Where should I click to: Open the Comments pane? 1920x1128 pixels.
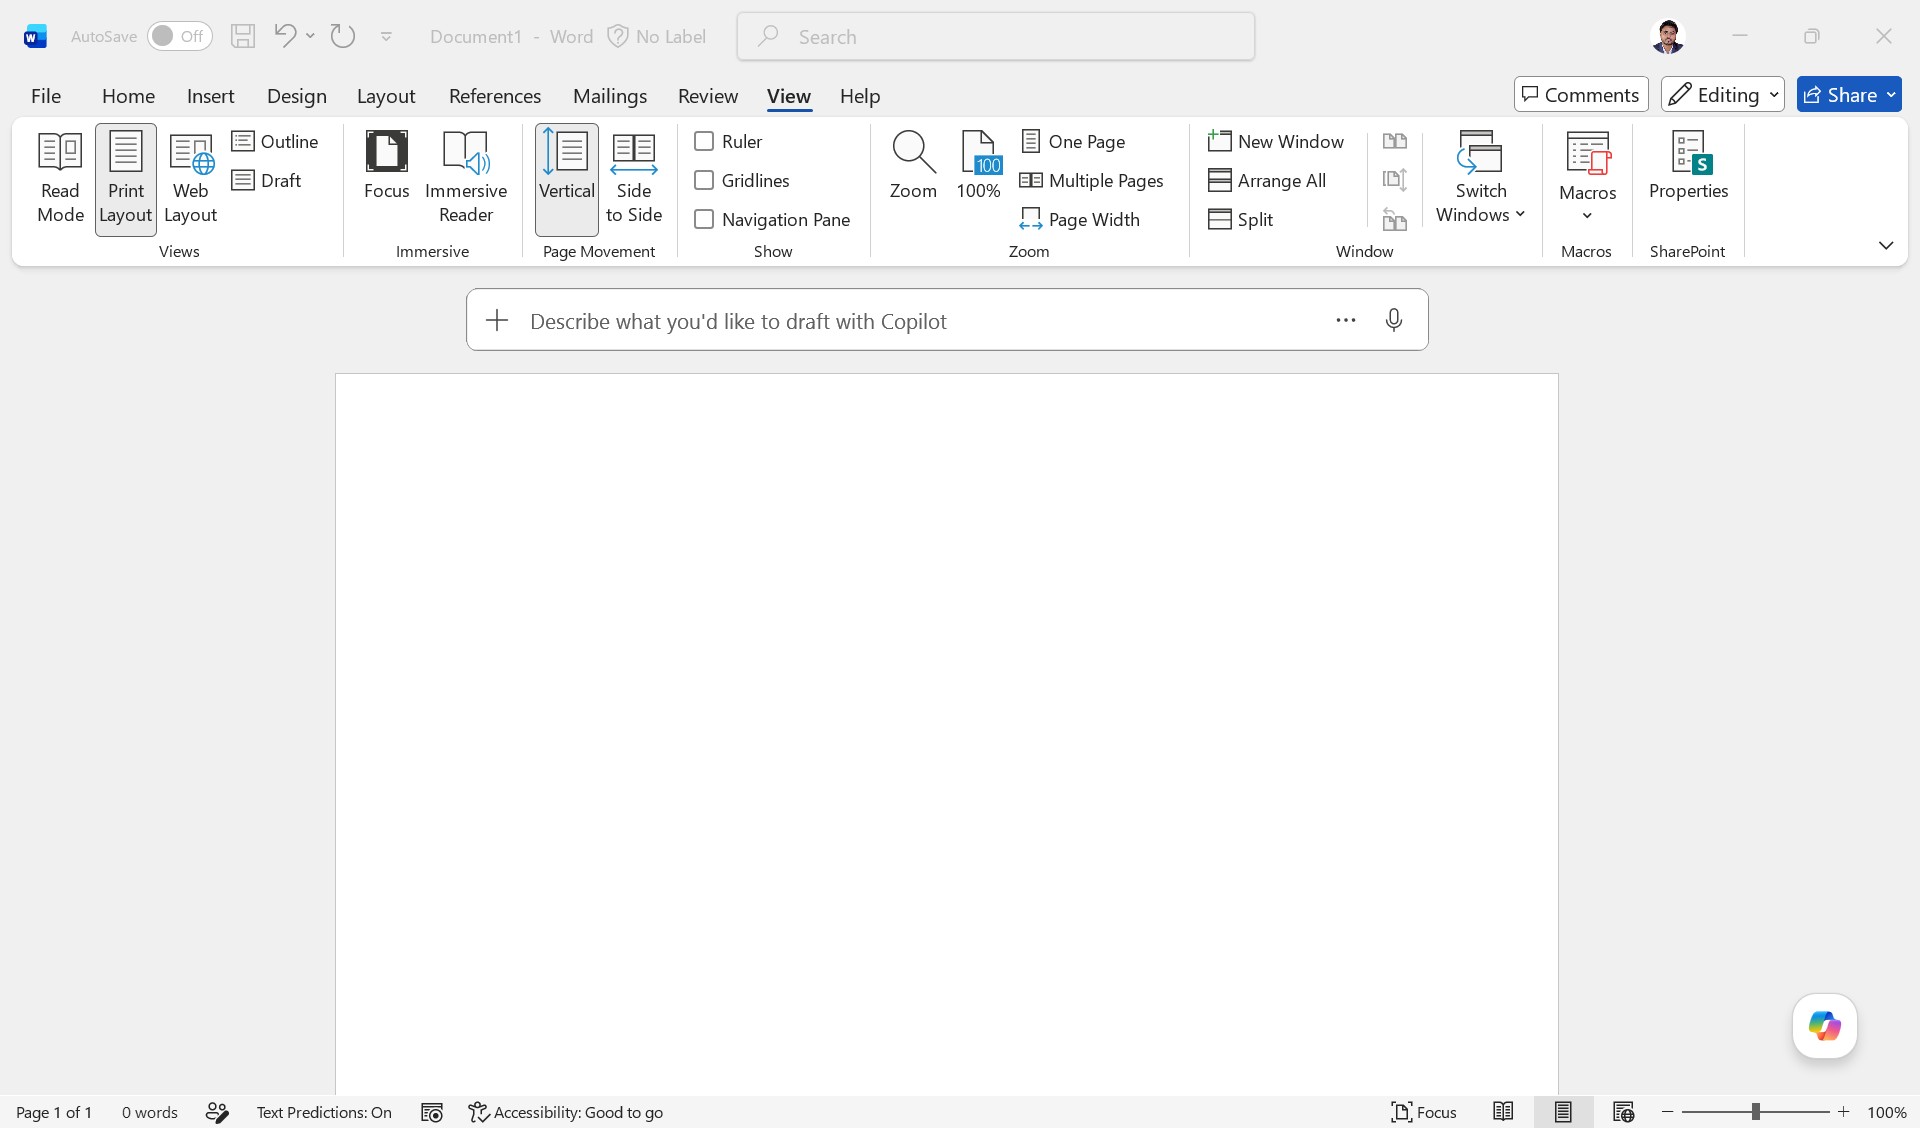(1580, 94)
